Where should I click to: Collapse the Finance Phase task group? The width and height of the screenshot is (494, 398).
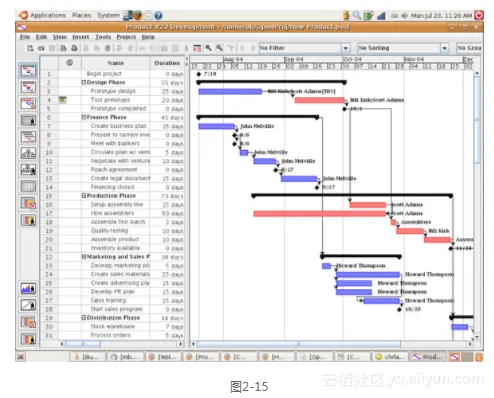pyautogui.click(x=84, y=117)
